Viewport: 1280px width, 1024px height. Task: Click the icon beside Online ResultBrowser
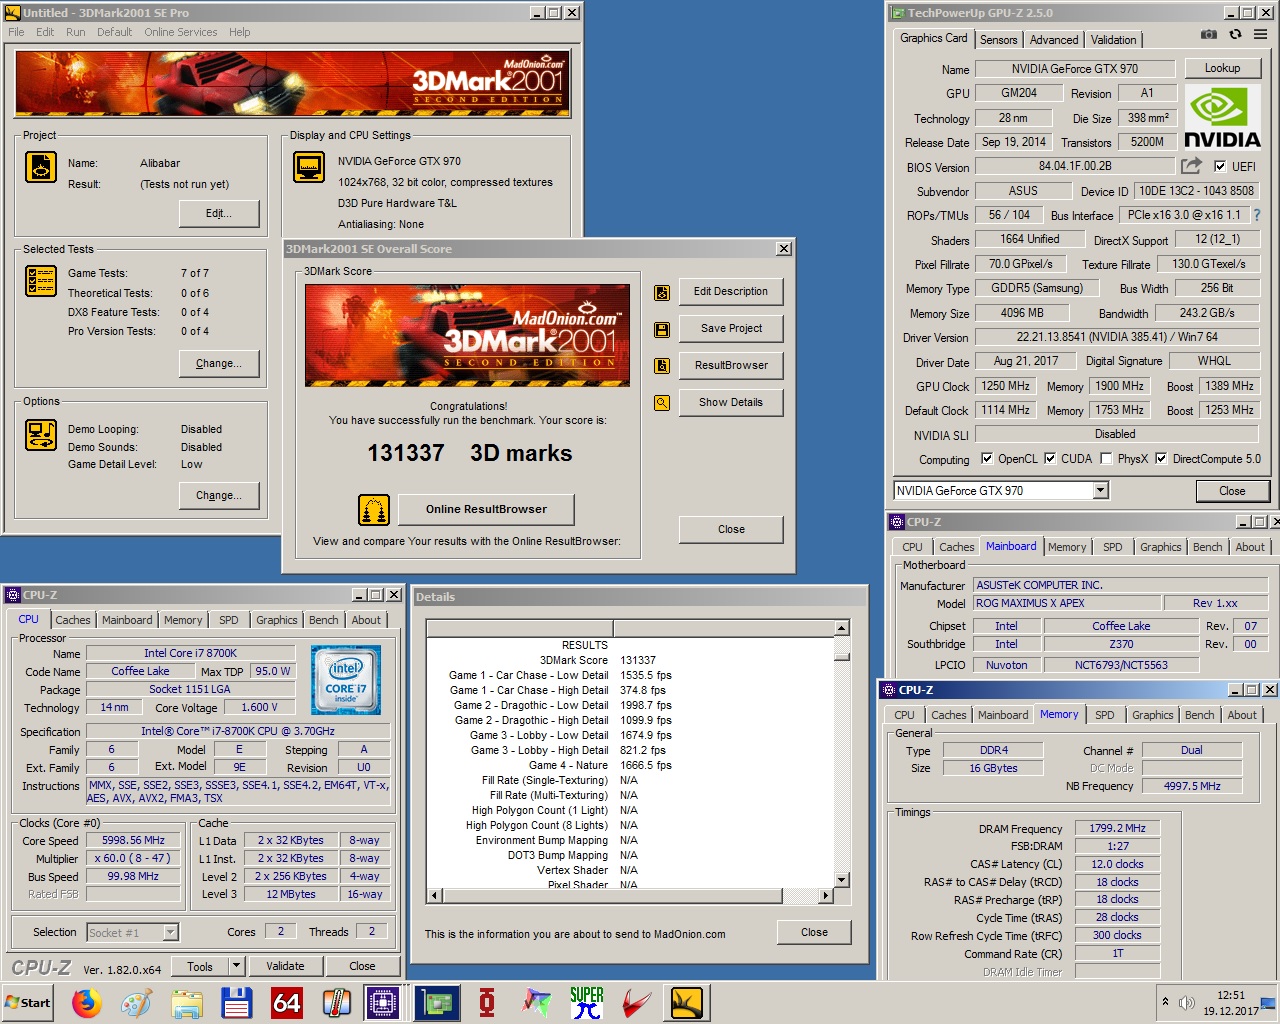374,510
